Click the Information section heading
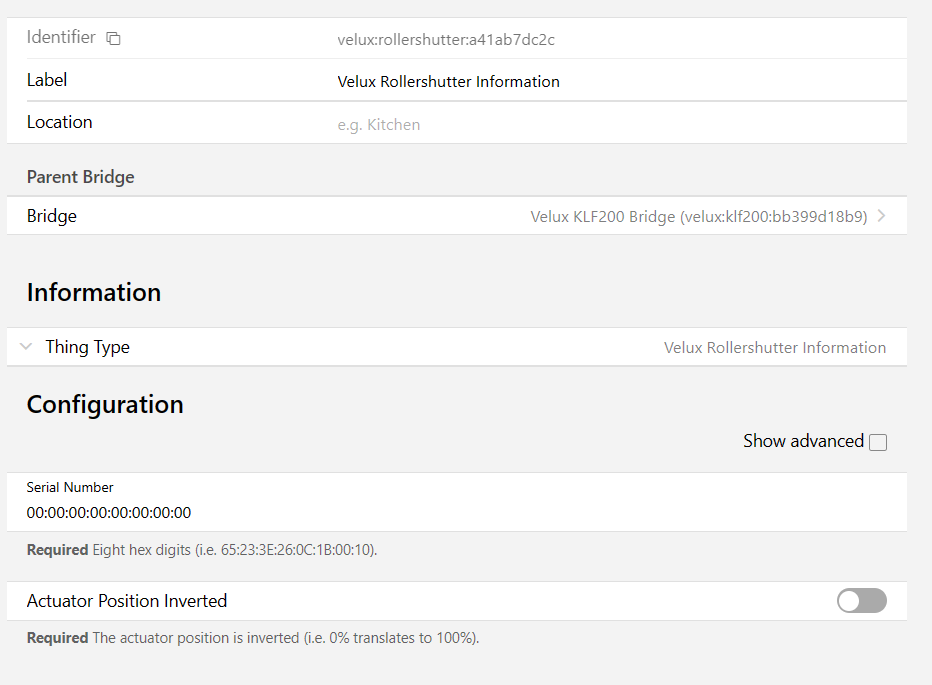The image size is (932, 685). 94,293
